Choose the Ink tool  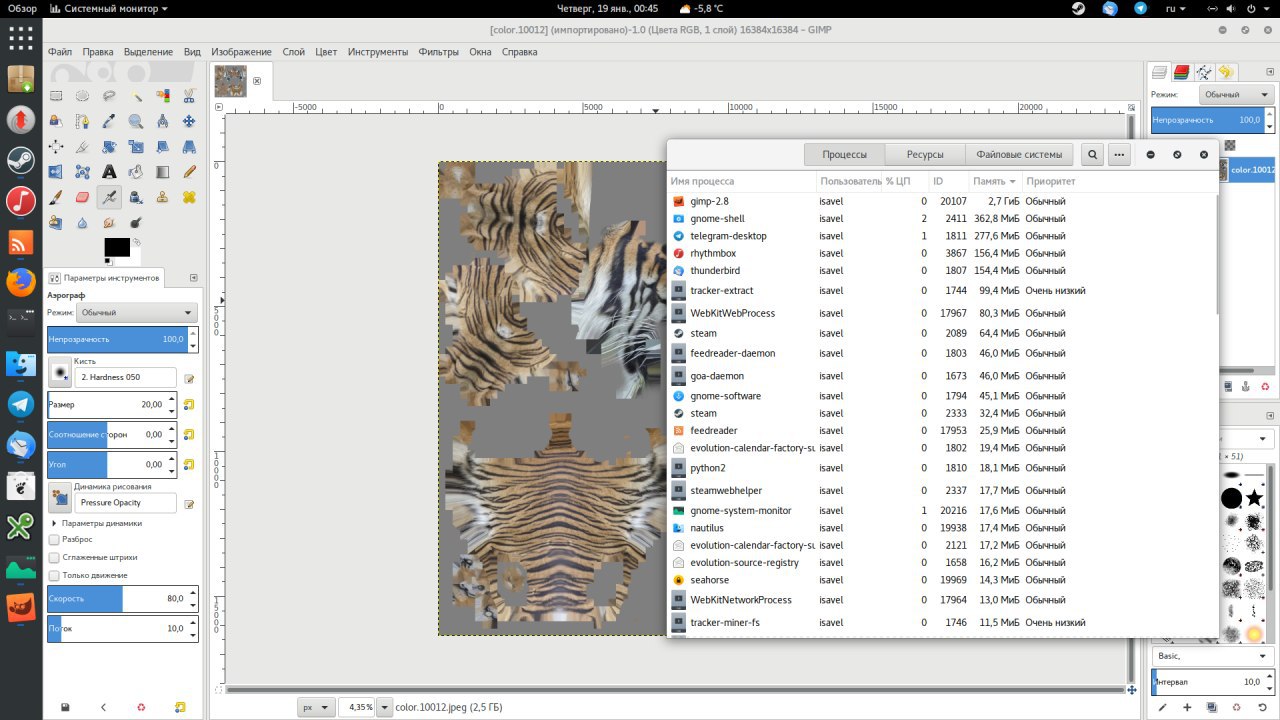click(x=135, y=197)
